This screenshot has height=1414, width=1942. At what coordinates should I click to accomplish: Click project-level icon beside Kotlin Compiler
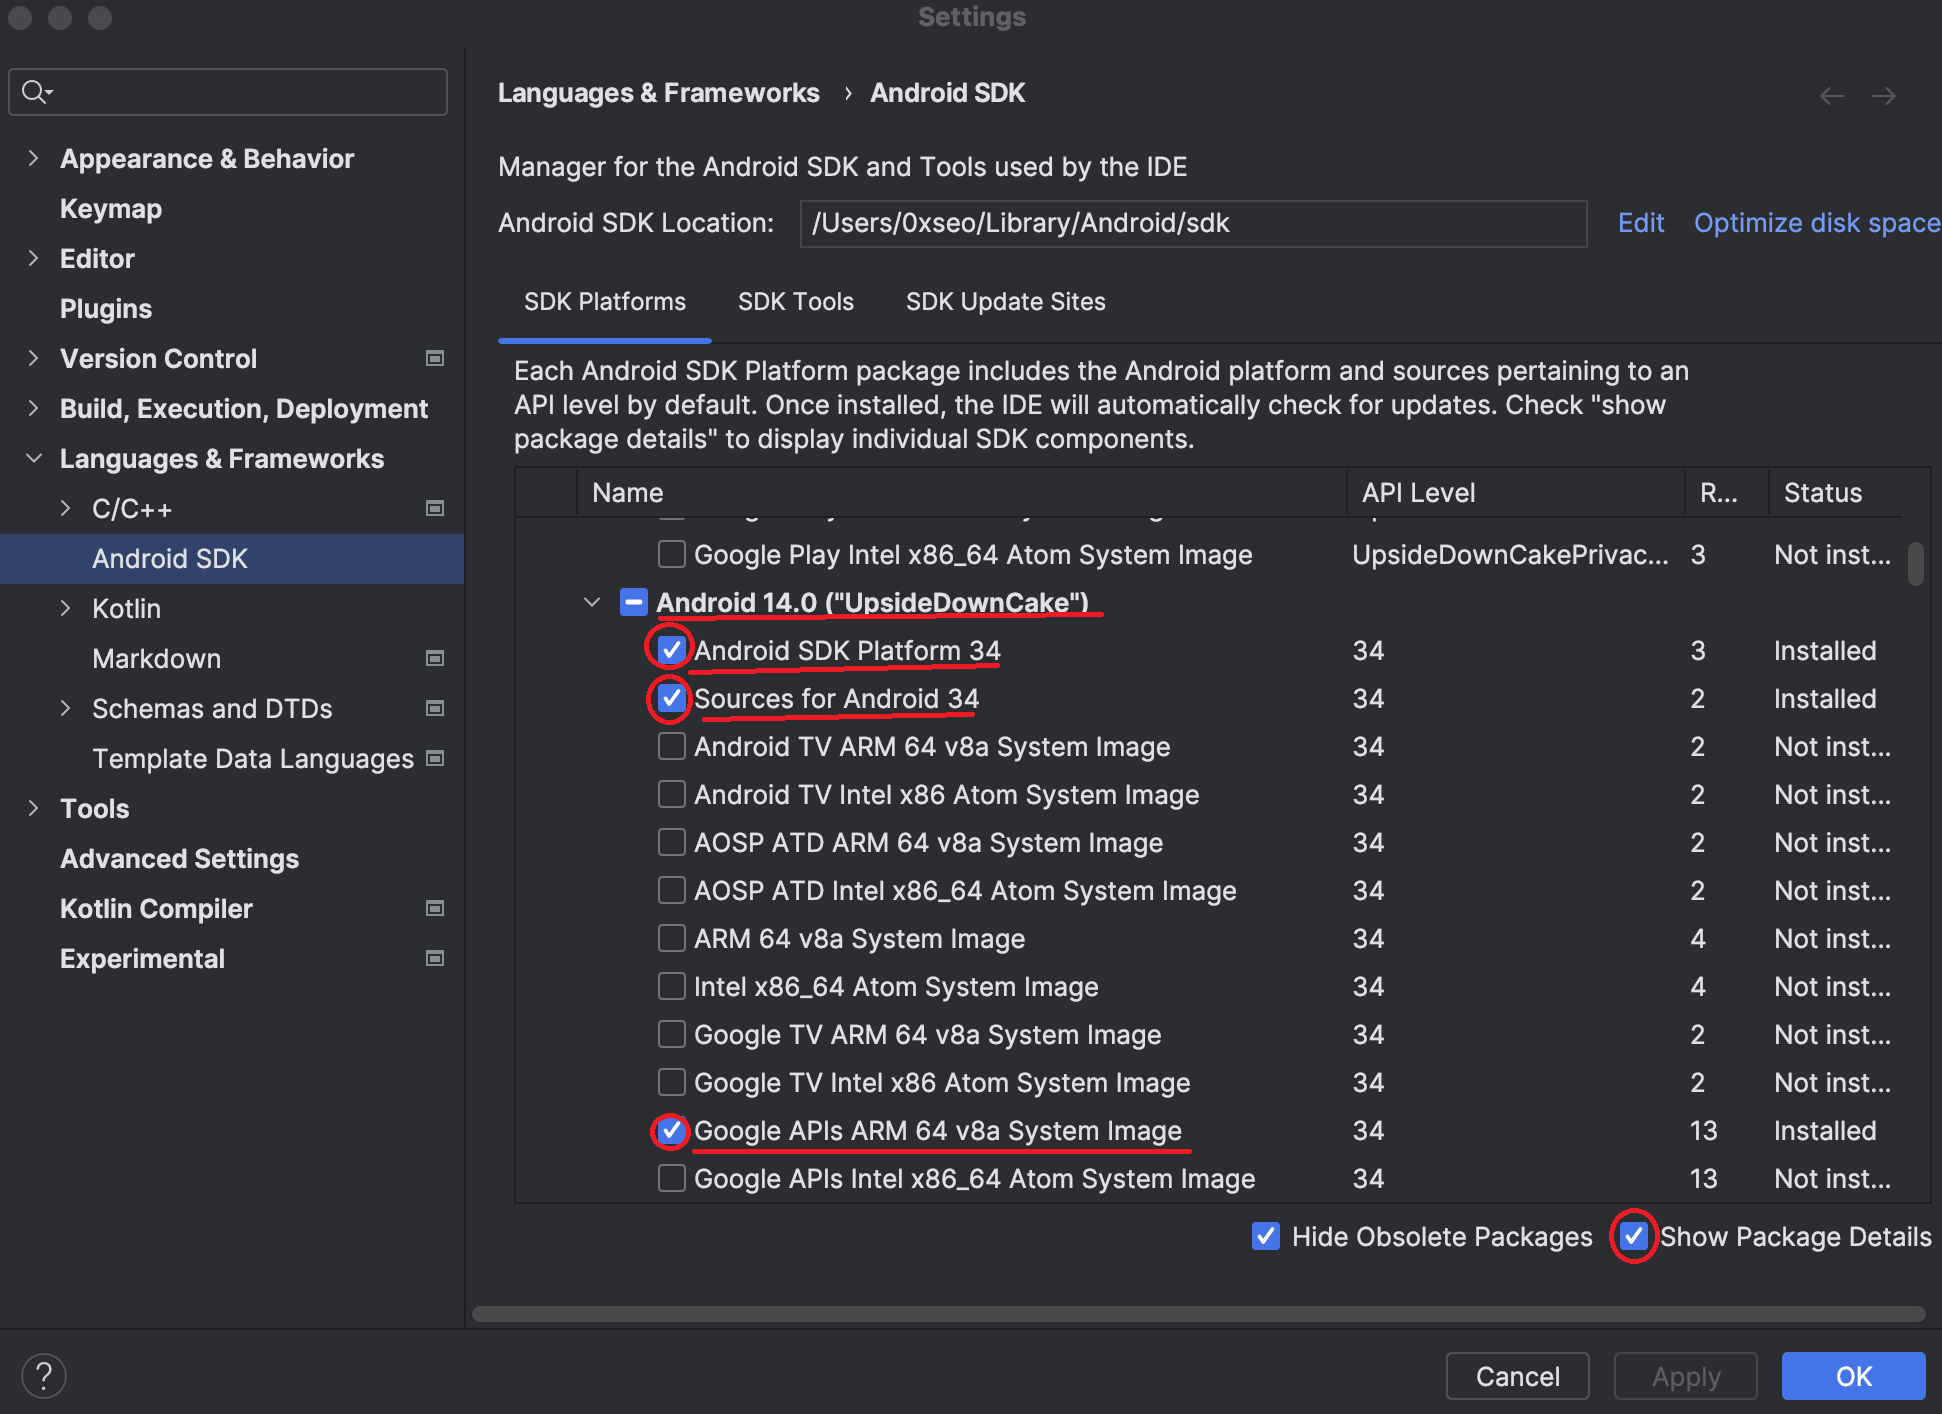[x=435, y=908]
